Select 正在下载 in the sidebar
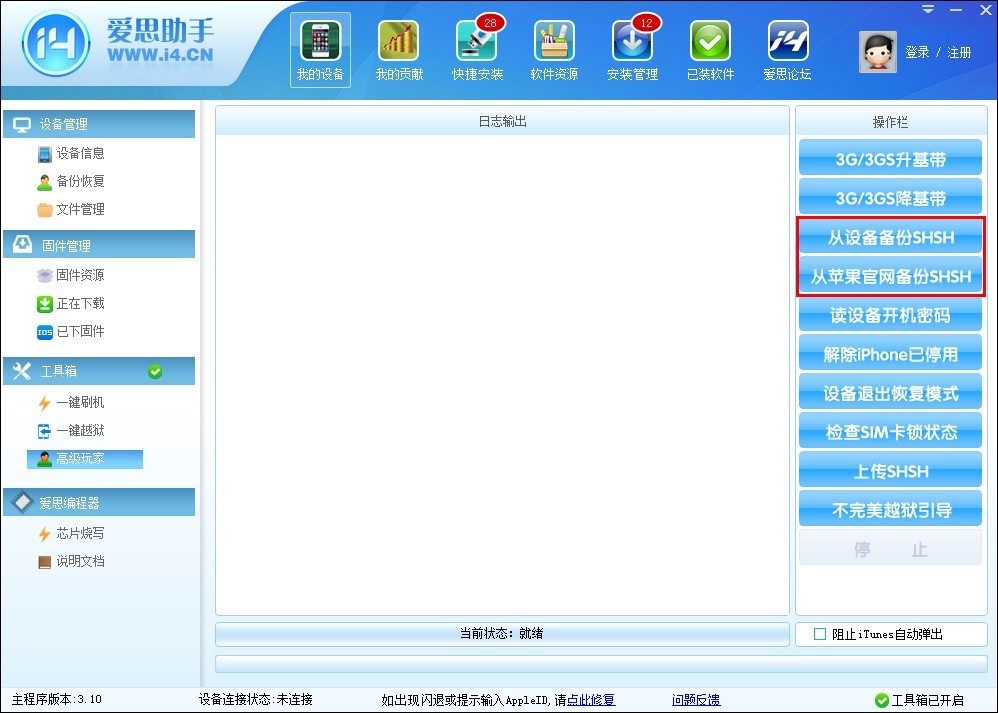The width and height of the screenshot is (998, 713). 71,304
